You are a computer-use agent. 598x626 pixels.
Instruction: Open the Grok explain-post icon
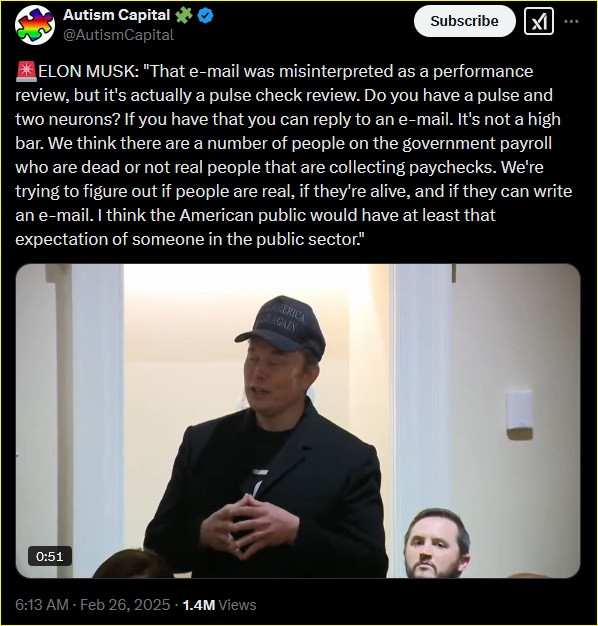(x=539, y=21)
